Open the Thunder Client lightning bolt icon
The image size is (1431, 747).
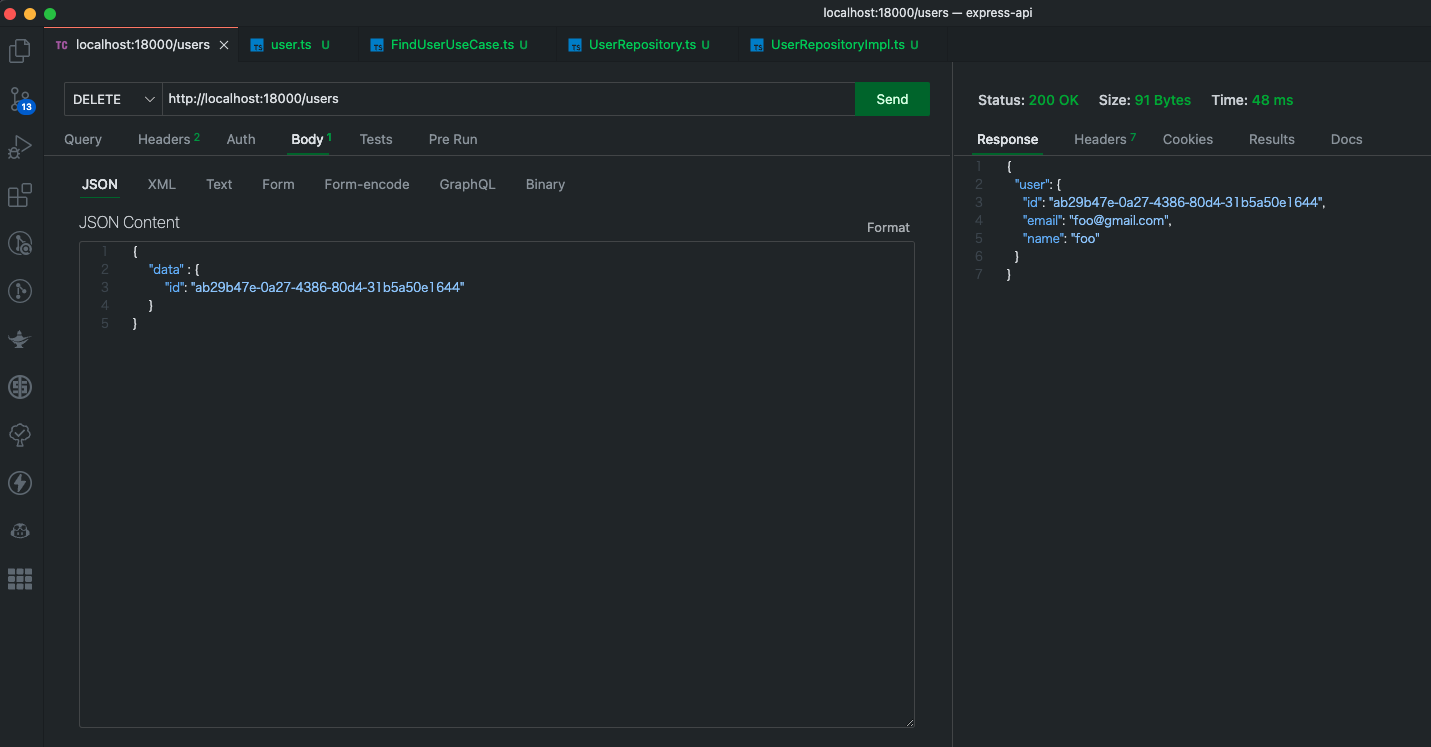(x=20, y=483)
